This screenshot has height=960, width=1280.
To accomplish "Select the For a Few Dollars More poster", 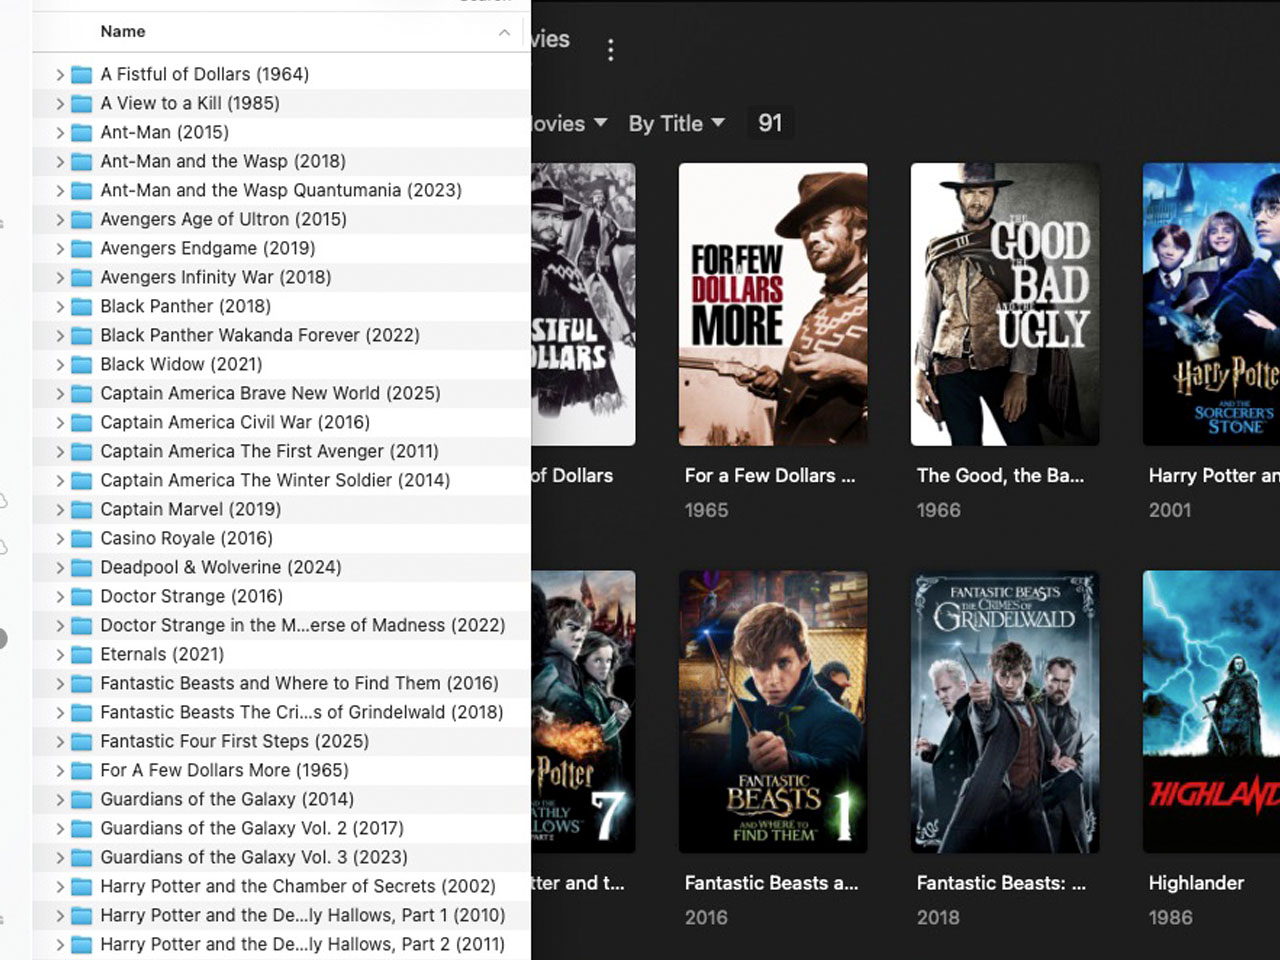I will (x=773, y=304).
